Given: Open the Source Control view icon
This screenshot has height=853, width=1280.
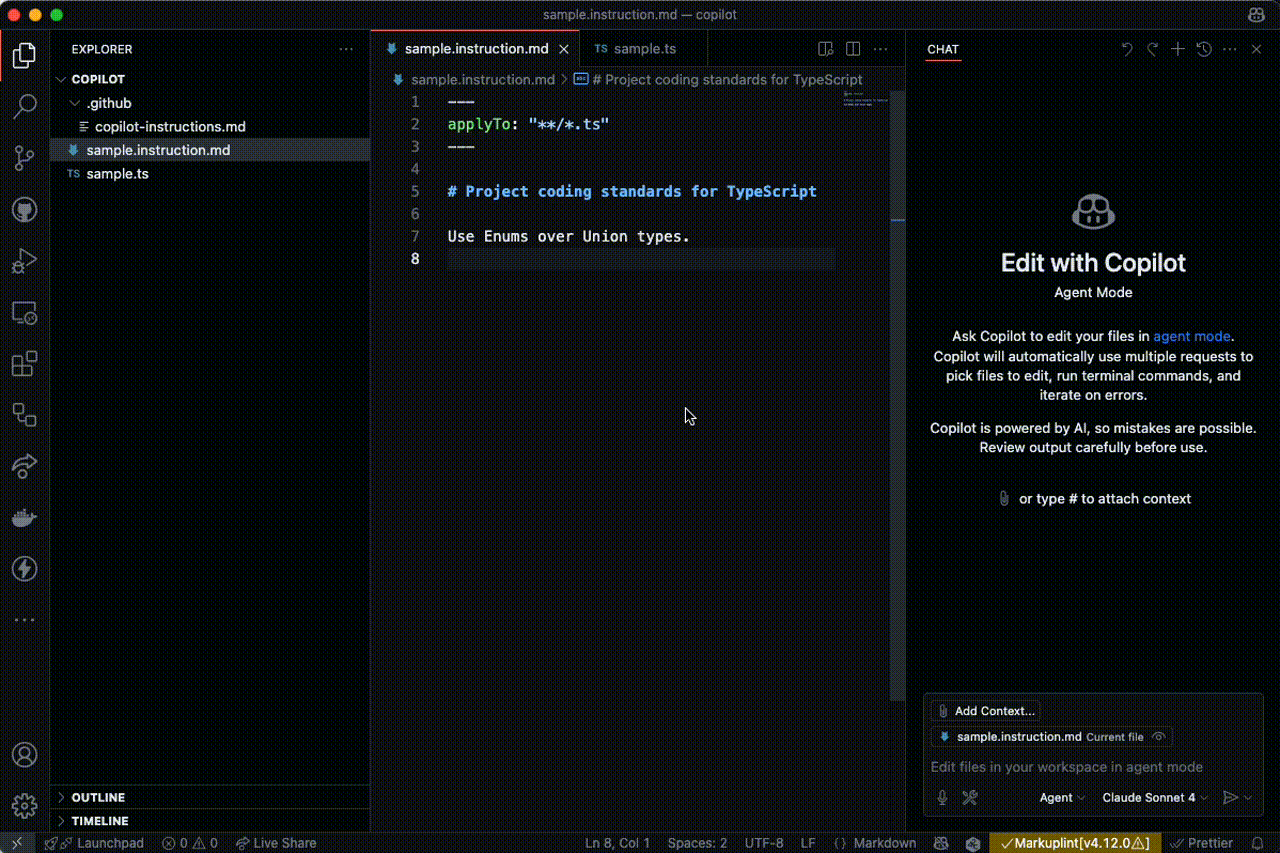Looking at the screenshot, I should tap(24, 157).
